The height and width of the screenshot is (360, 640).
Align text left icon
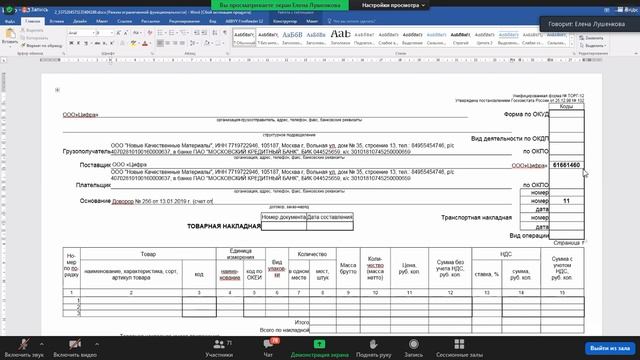point(160,43)
